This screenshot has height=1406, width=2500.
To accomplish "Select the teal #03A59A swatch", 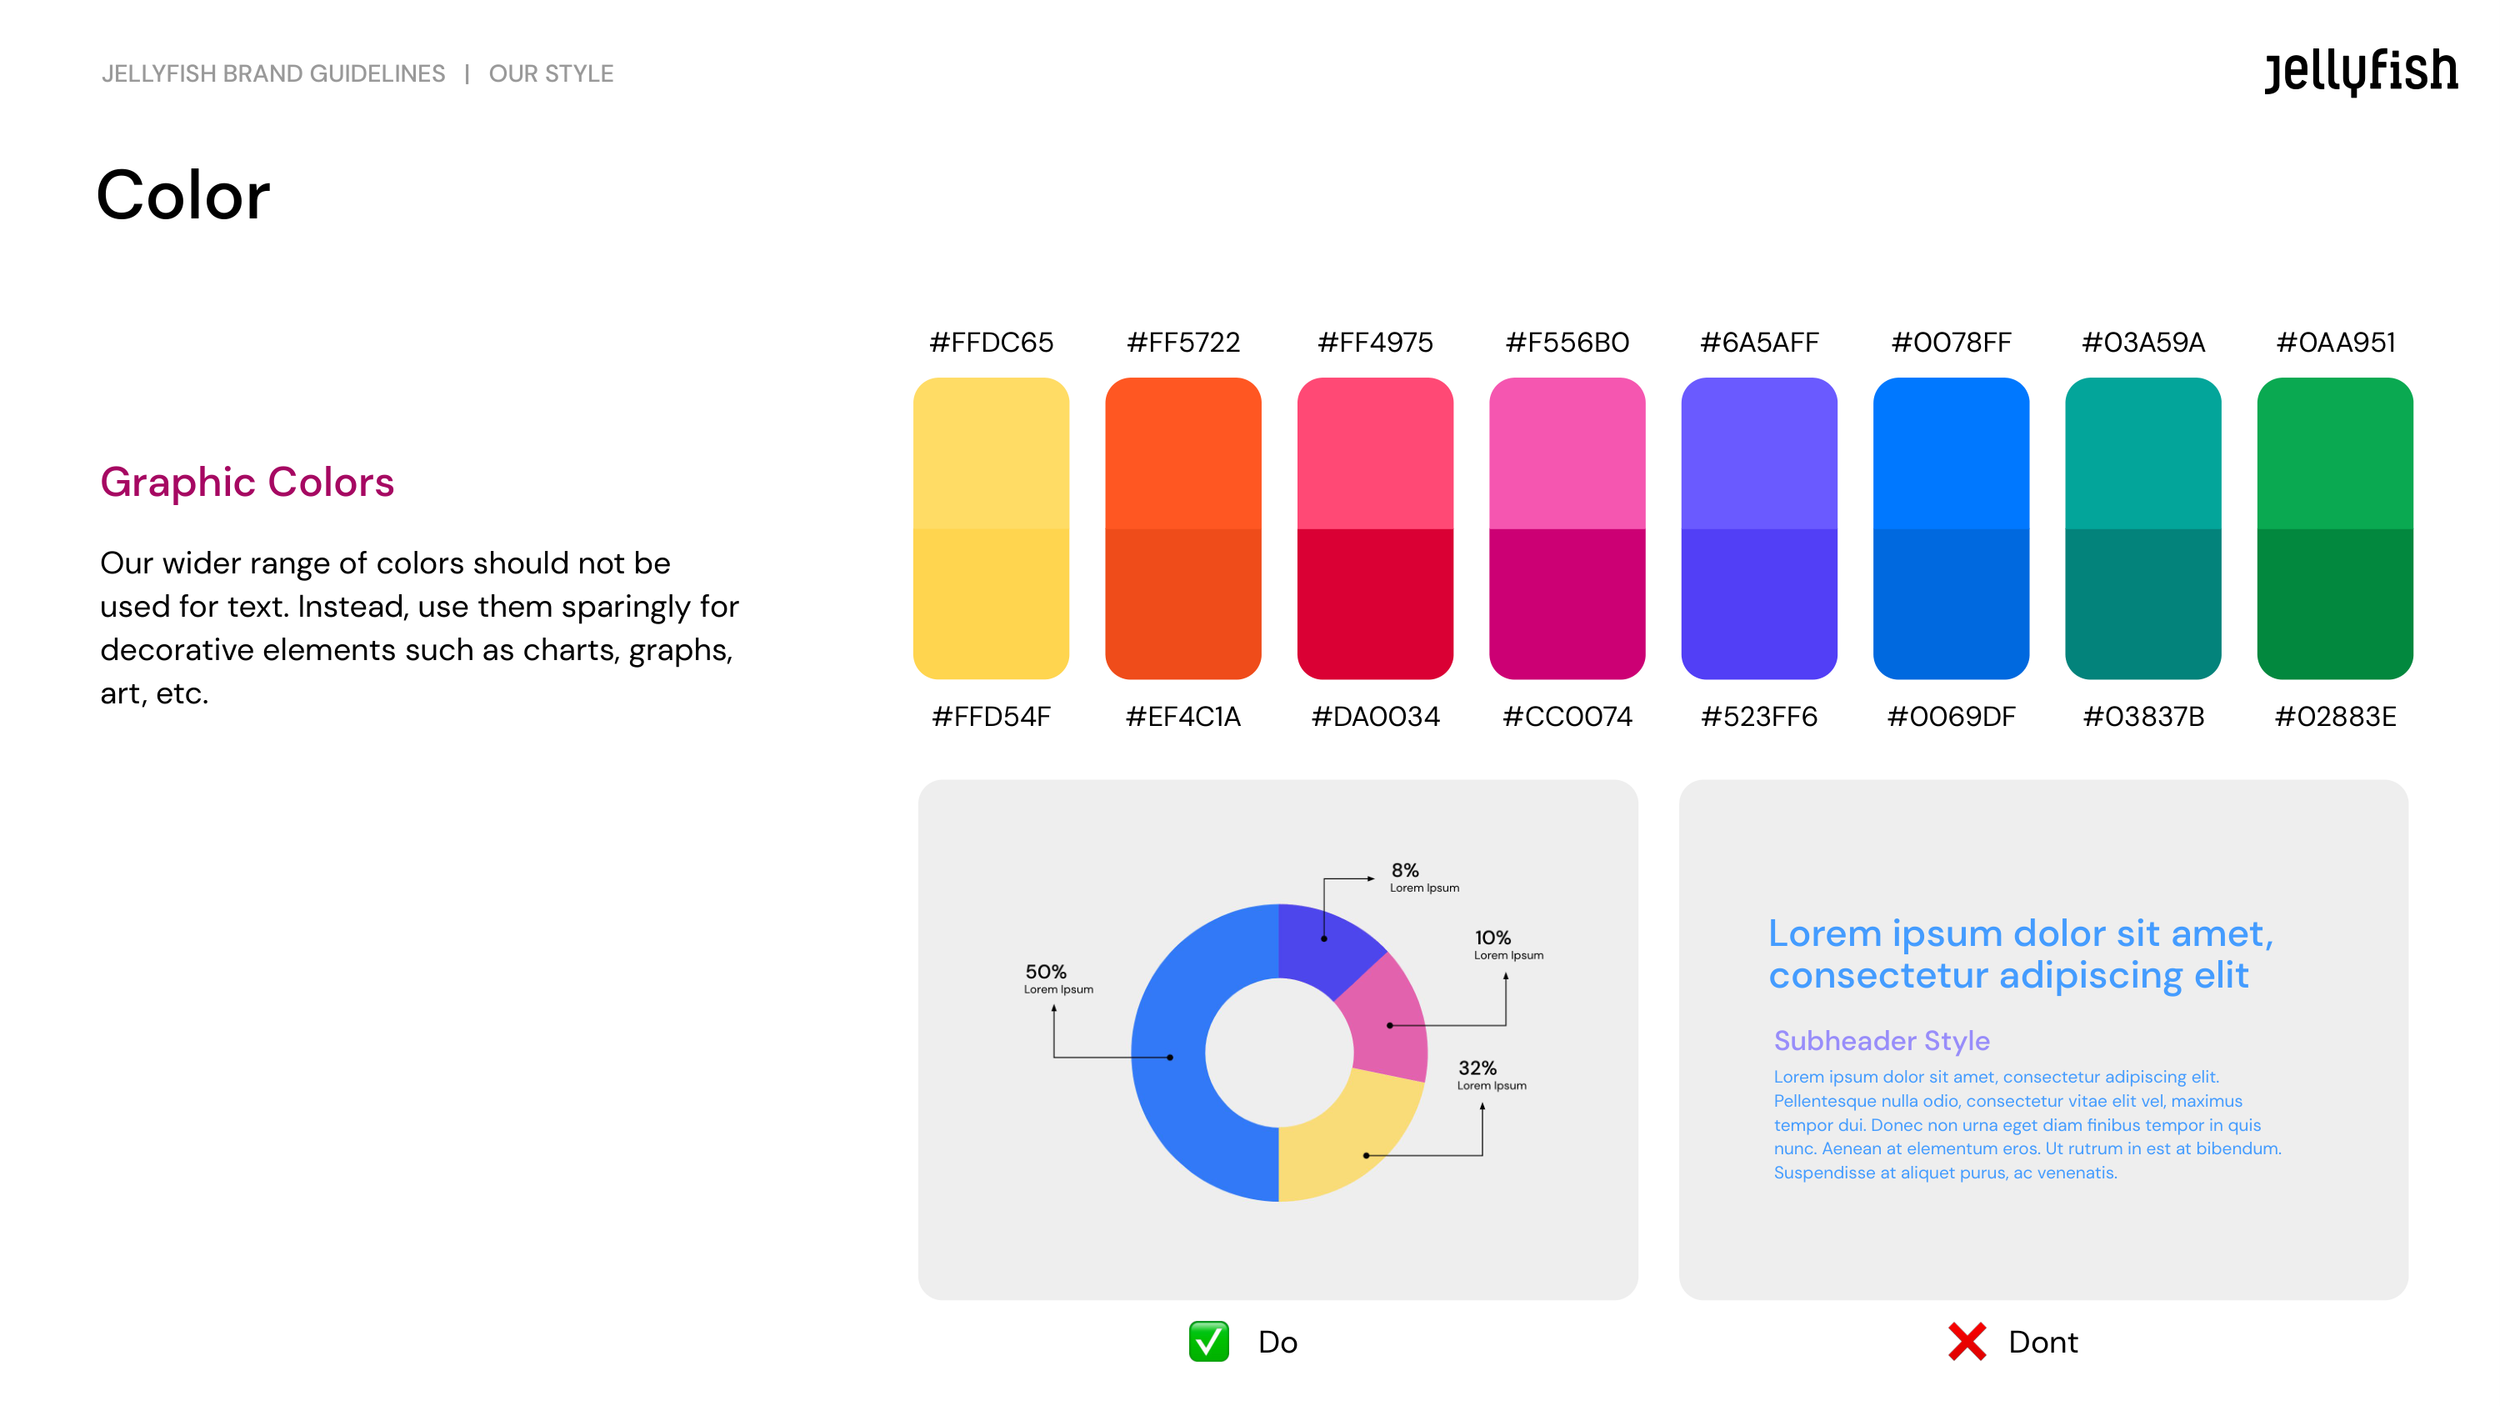I will (2143, 453).
